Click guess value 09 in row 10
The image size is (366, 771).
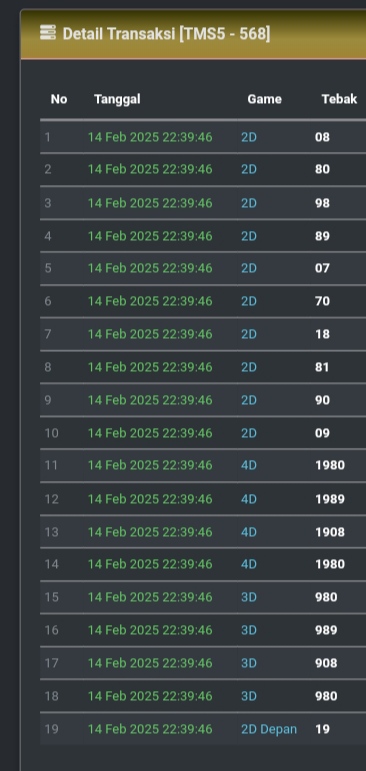(x=322, y=433)
